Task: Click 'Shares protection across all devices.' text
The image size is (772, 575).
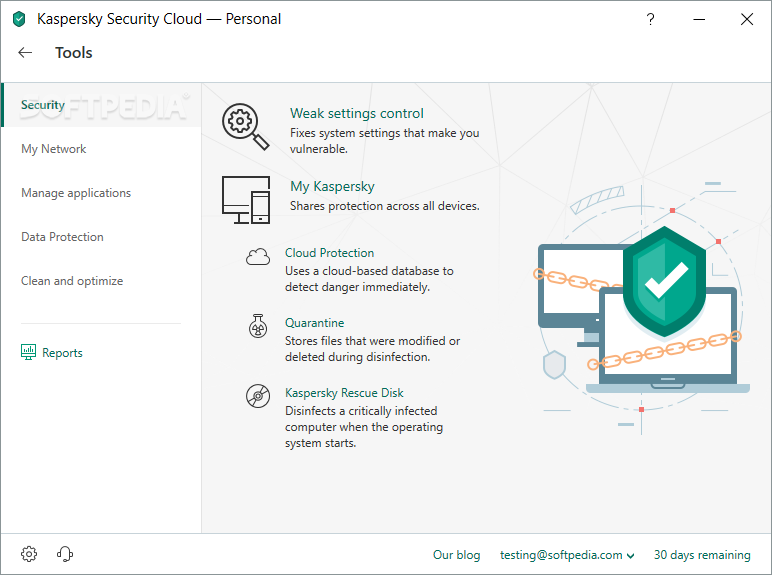Action: click(385, 206)
